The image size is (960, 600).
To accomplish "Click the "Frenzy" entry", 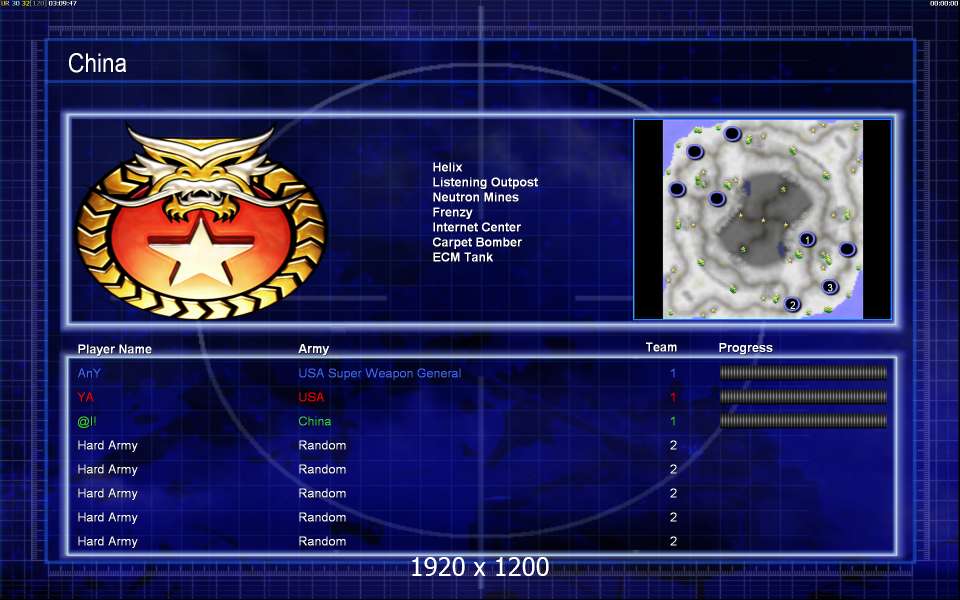I will coord(452,212).
